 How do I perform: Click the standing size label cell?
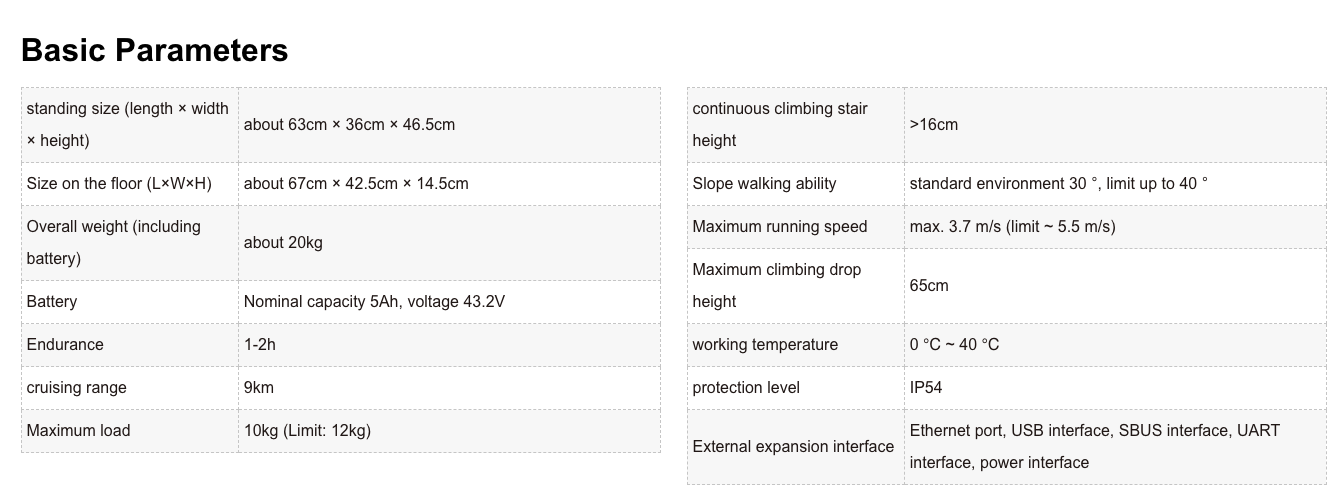(x=127, y=124)
